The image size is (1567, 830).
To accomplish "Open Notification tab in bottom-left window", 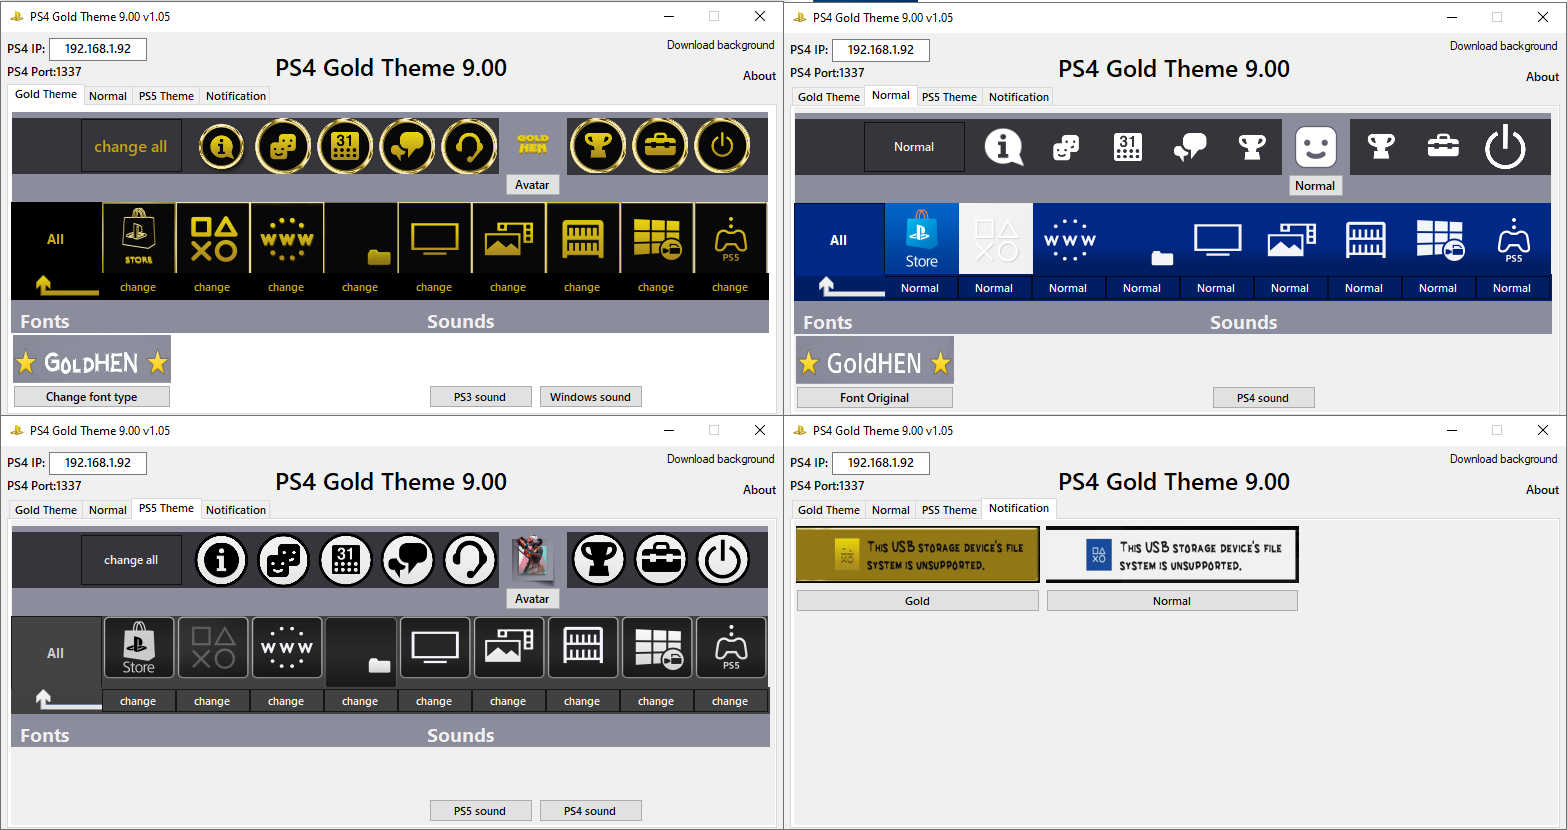I will (236, 510).
